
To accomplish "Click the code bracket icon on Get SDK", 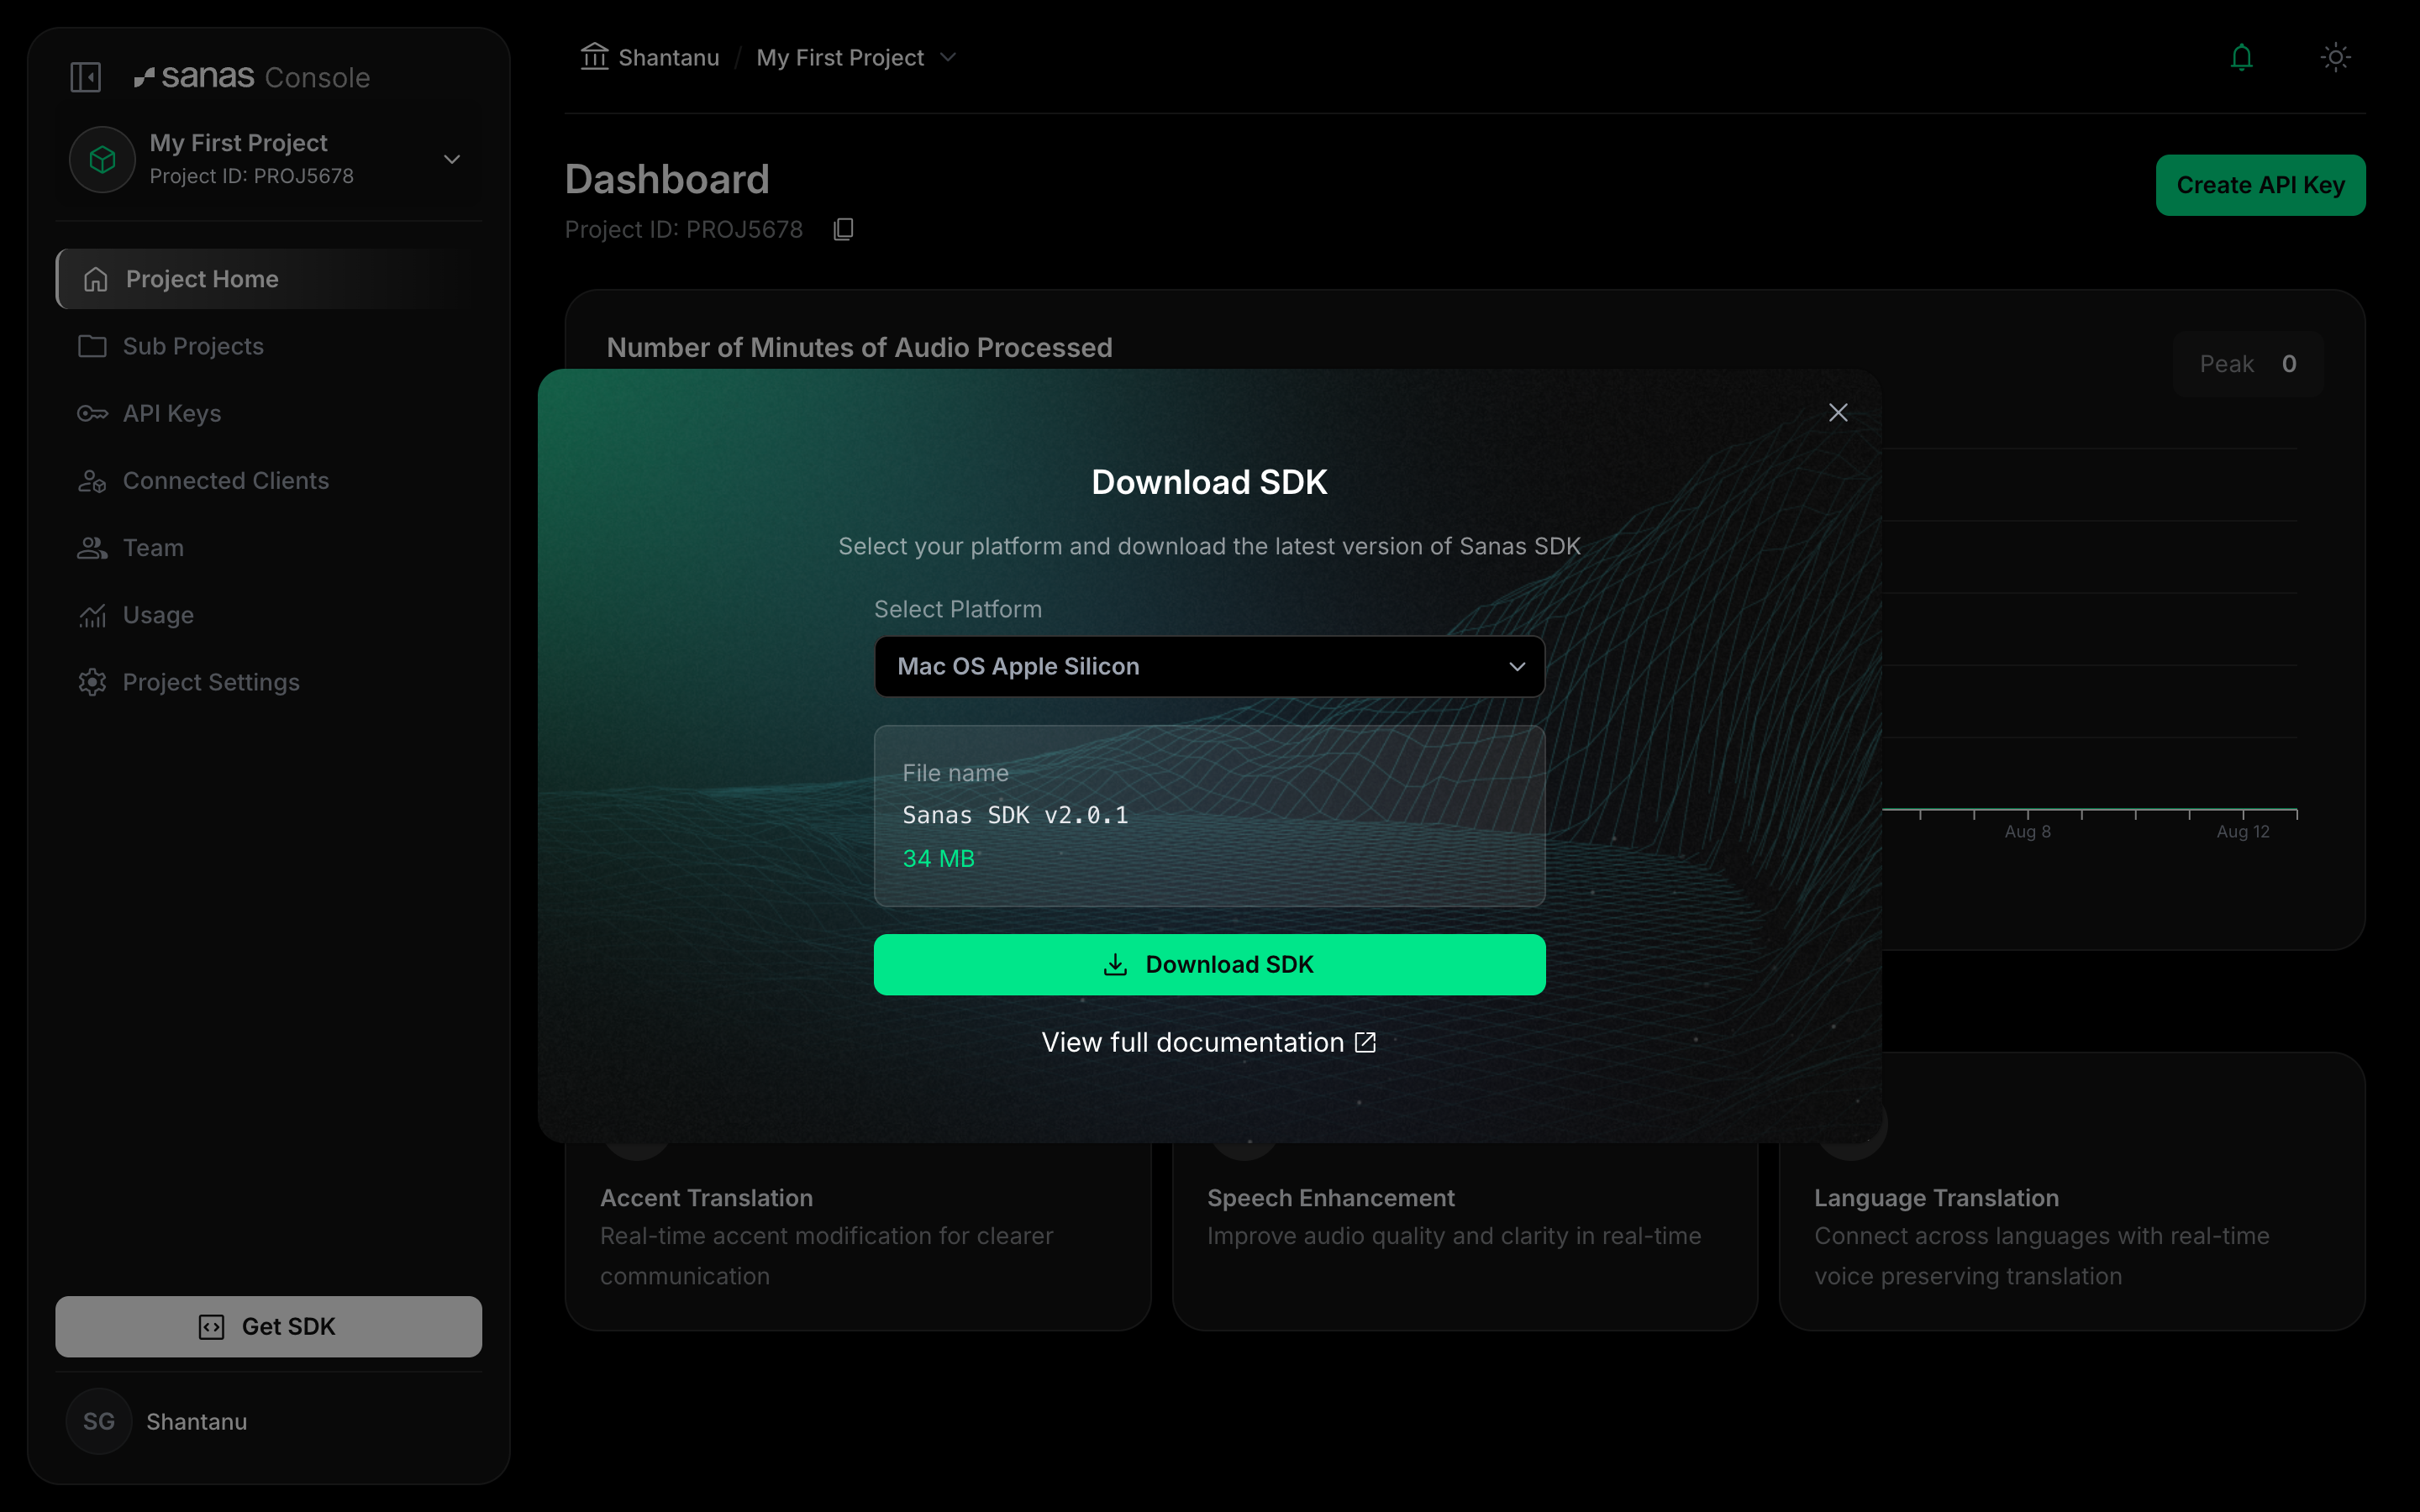I will 211,1327.
